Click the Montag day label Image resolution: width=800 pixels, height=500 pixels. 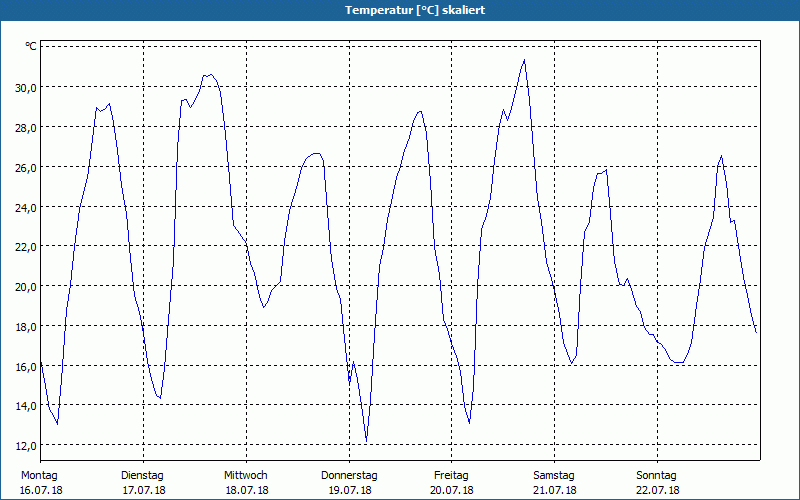39,476
